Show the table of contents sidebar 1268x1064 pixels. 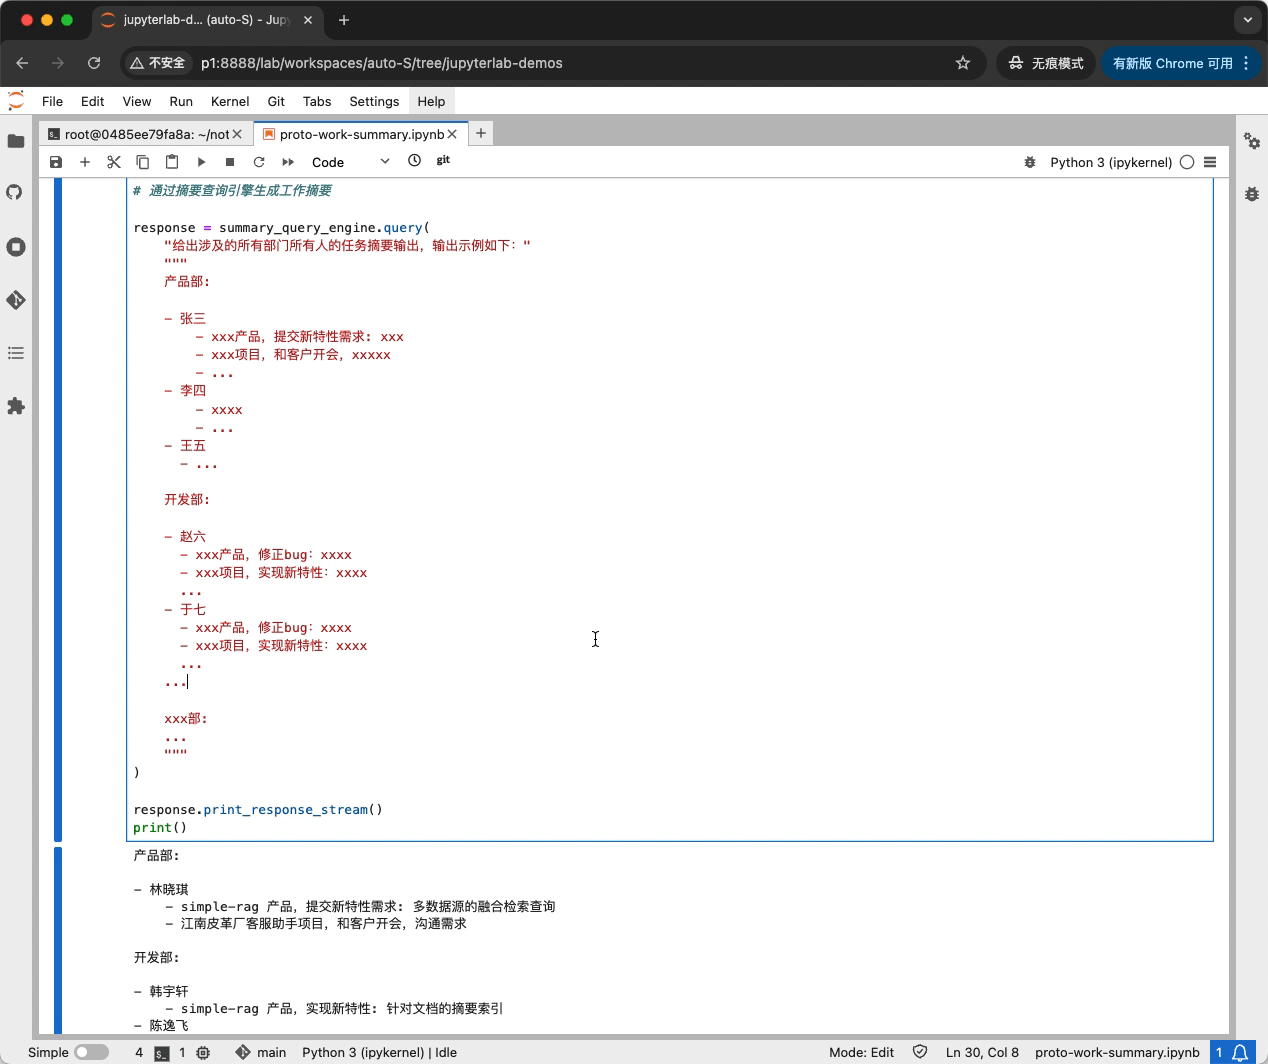16,353
